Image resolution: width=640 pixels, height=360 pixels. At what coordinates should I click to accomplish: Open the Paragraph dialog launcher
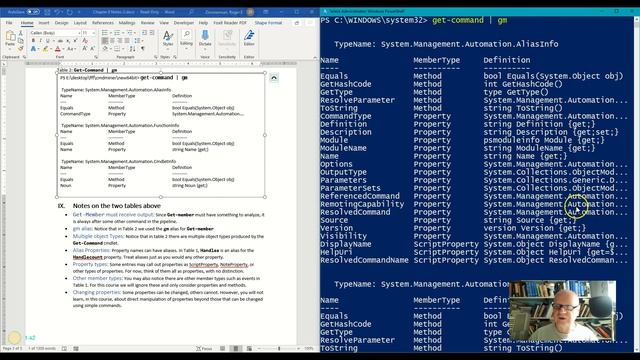point(156,57)
